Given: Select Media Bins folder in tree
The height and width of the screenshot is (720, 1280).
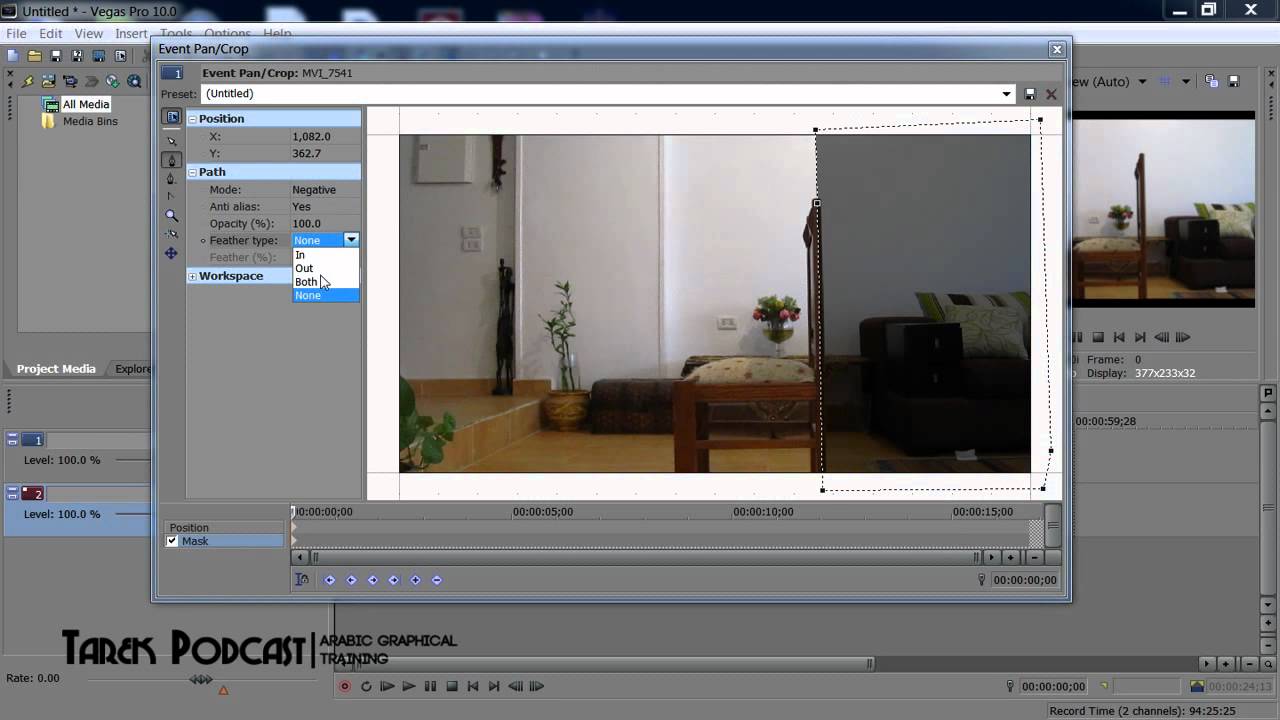Looking at the screenshot, I should pyautogui.click(x=90, y=121).
